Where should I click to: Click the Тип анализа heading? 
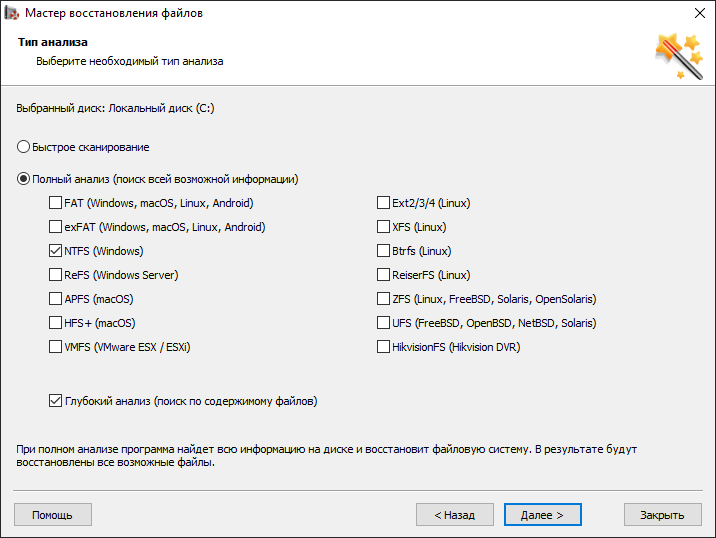pyautogui.click(x=53, y=42)
